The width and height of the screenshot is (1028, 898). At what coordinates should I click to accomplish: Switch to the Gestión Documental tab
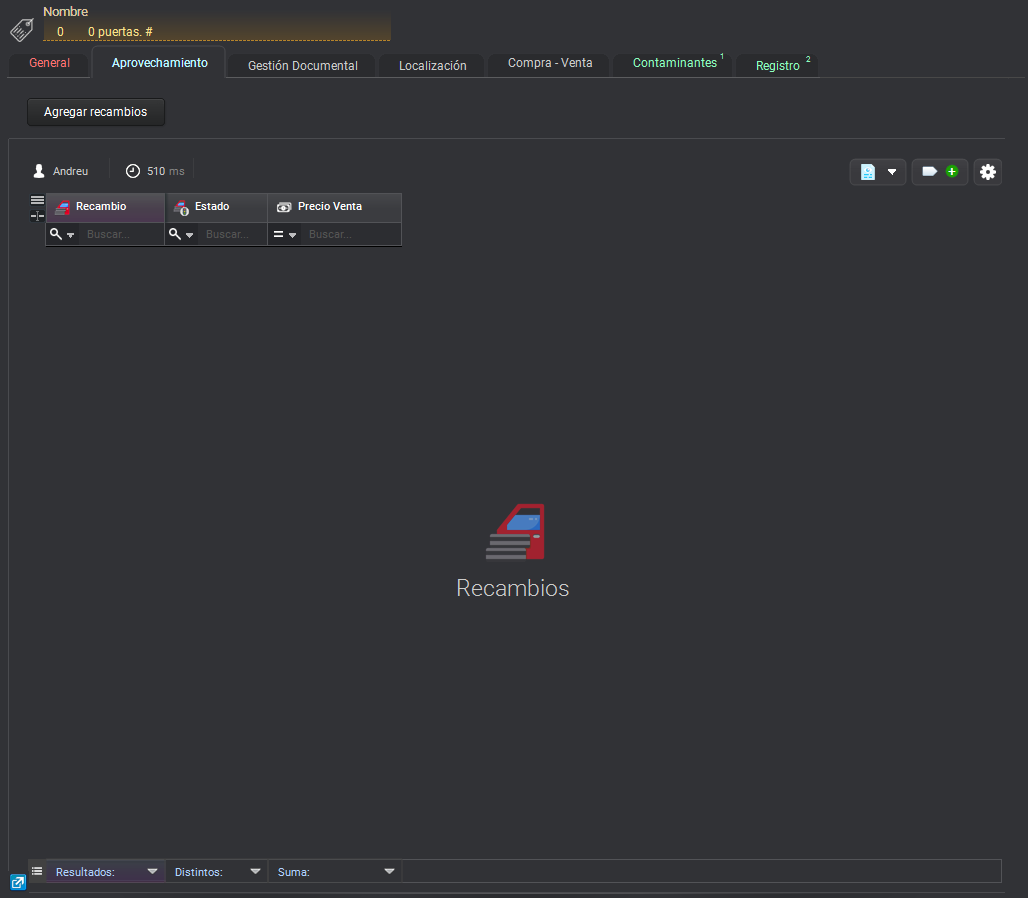click(302, 65)
